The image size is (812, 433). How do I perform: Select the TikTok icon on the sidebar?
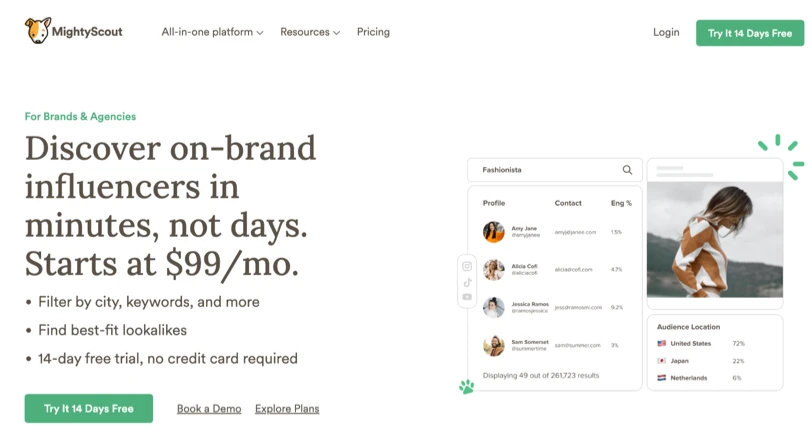tap(467, 282)
